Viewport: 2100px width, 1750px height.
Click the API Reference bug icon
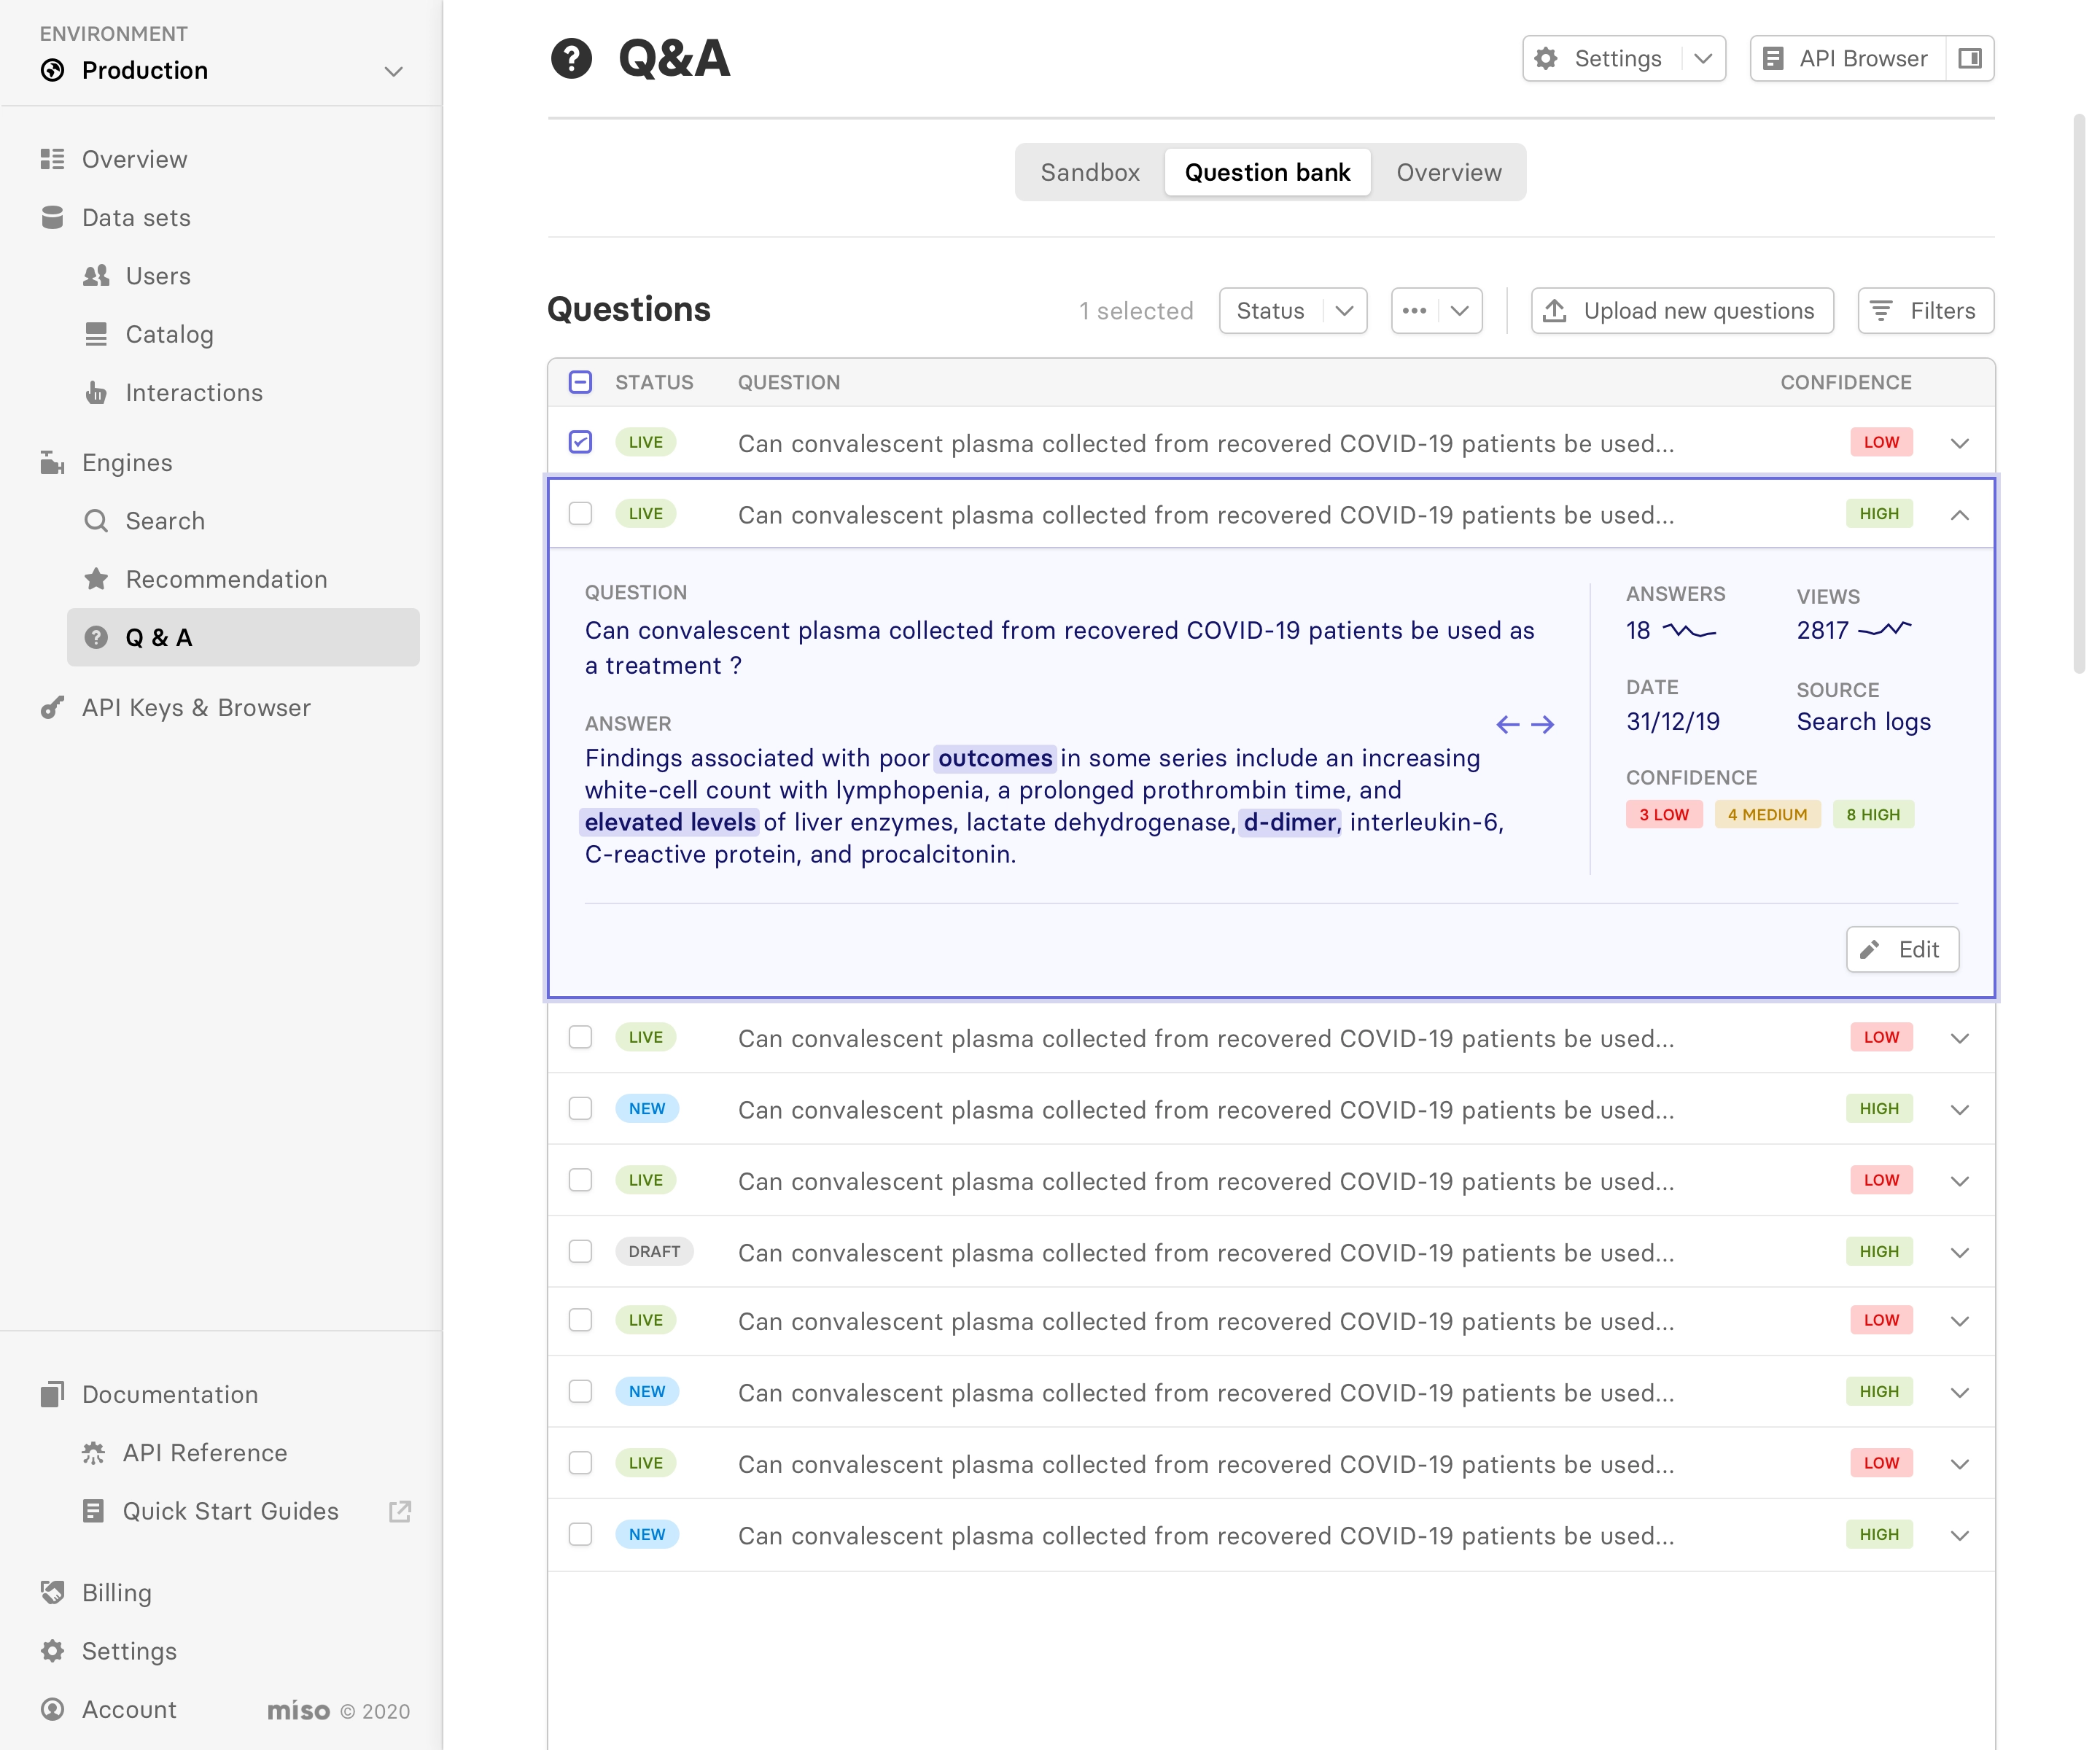pos(93,1452)
